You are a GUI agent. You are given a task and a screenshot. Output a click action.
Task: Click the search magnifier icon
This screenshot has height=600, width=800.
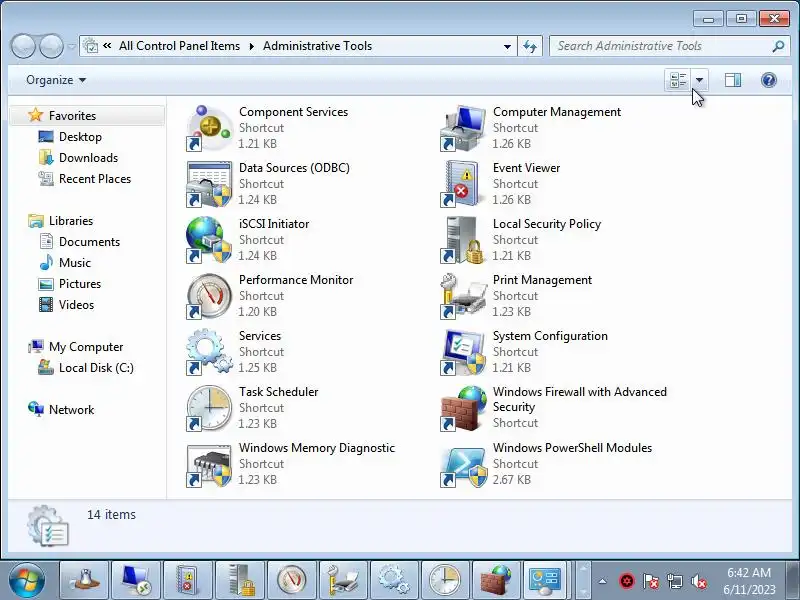[778, 46]
